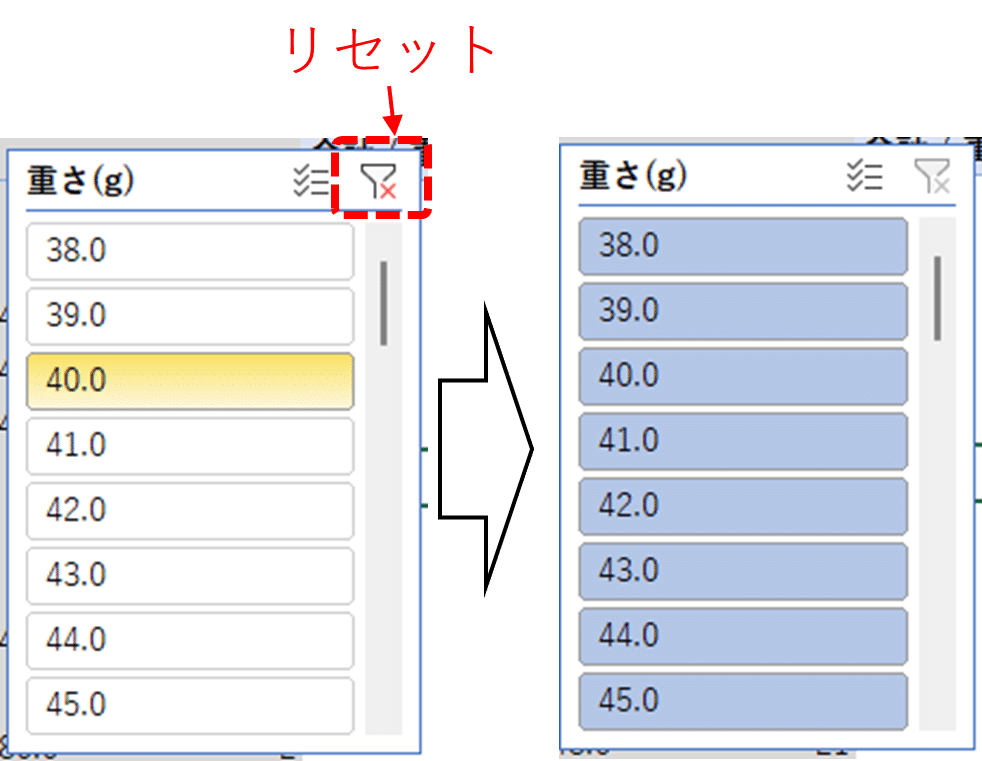Click scrollbar thumb in the left slicer
982x761 pixels.
[384, 303]
